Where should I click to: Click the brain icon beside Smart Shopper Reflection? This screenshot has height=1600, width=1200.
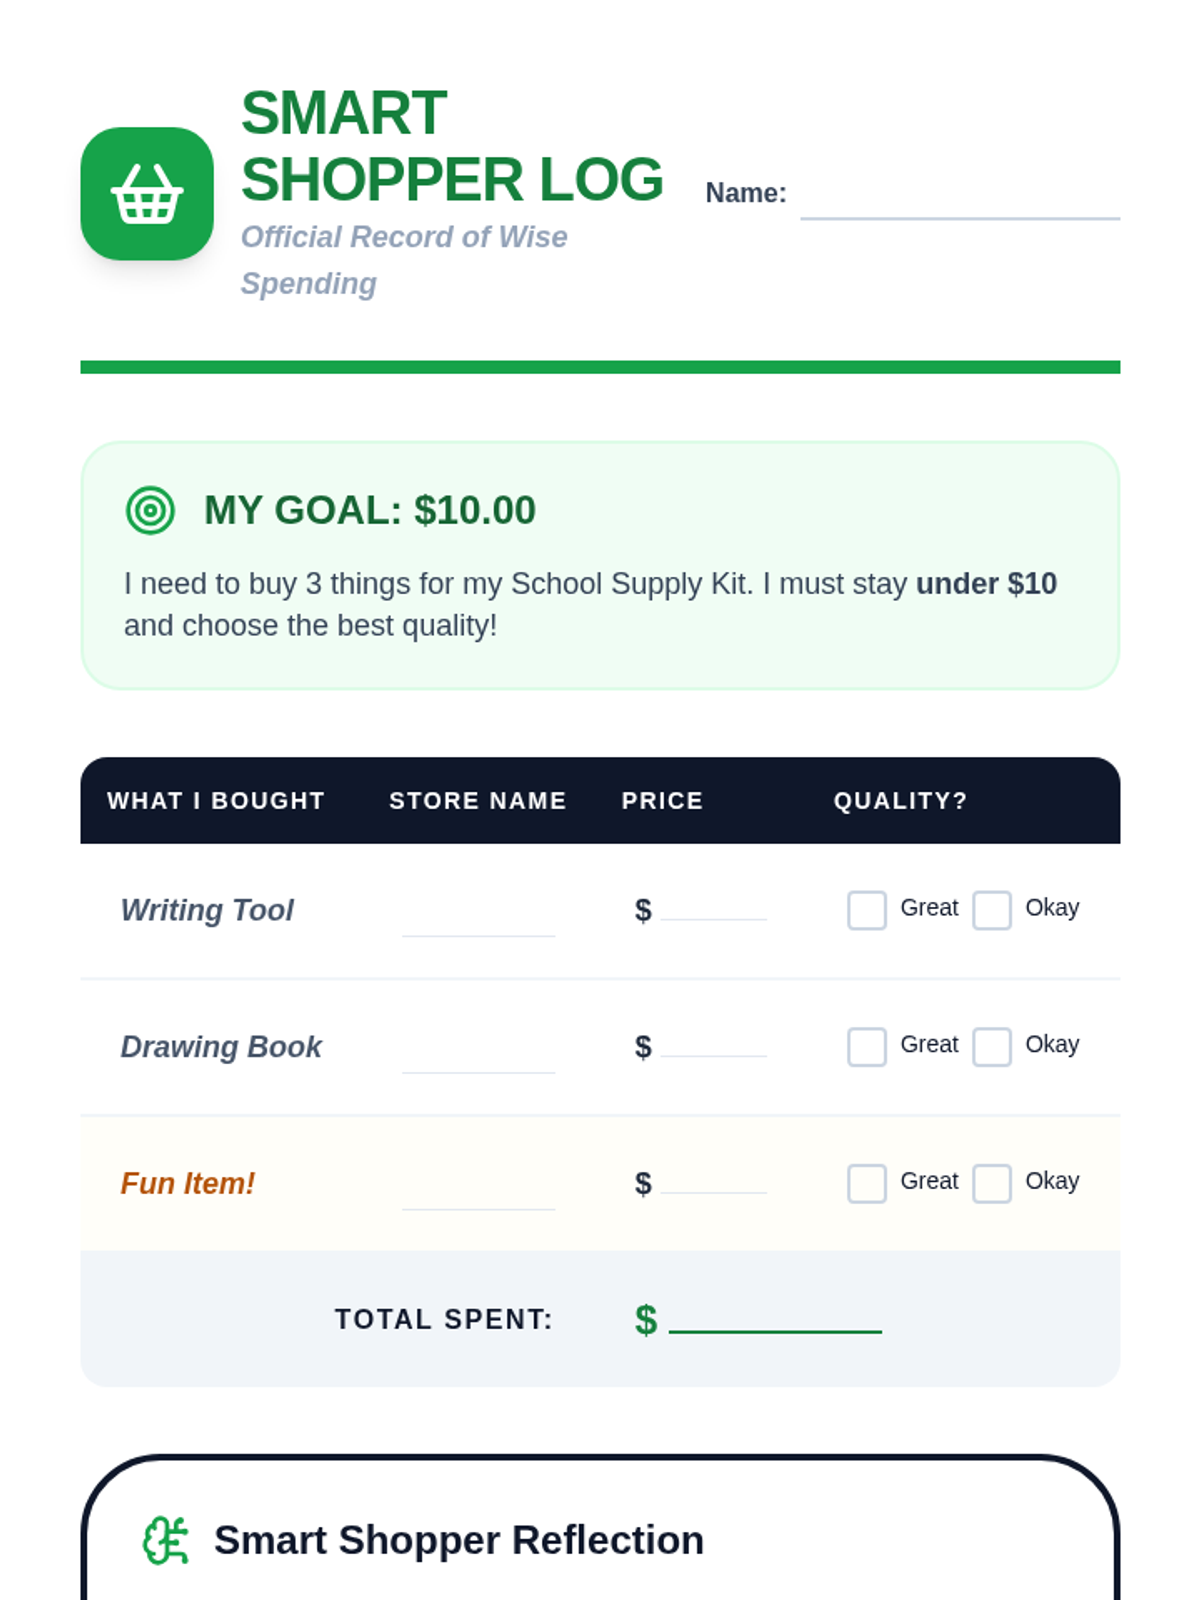pos(165,1540)
